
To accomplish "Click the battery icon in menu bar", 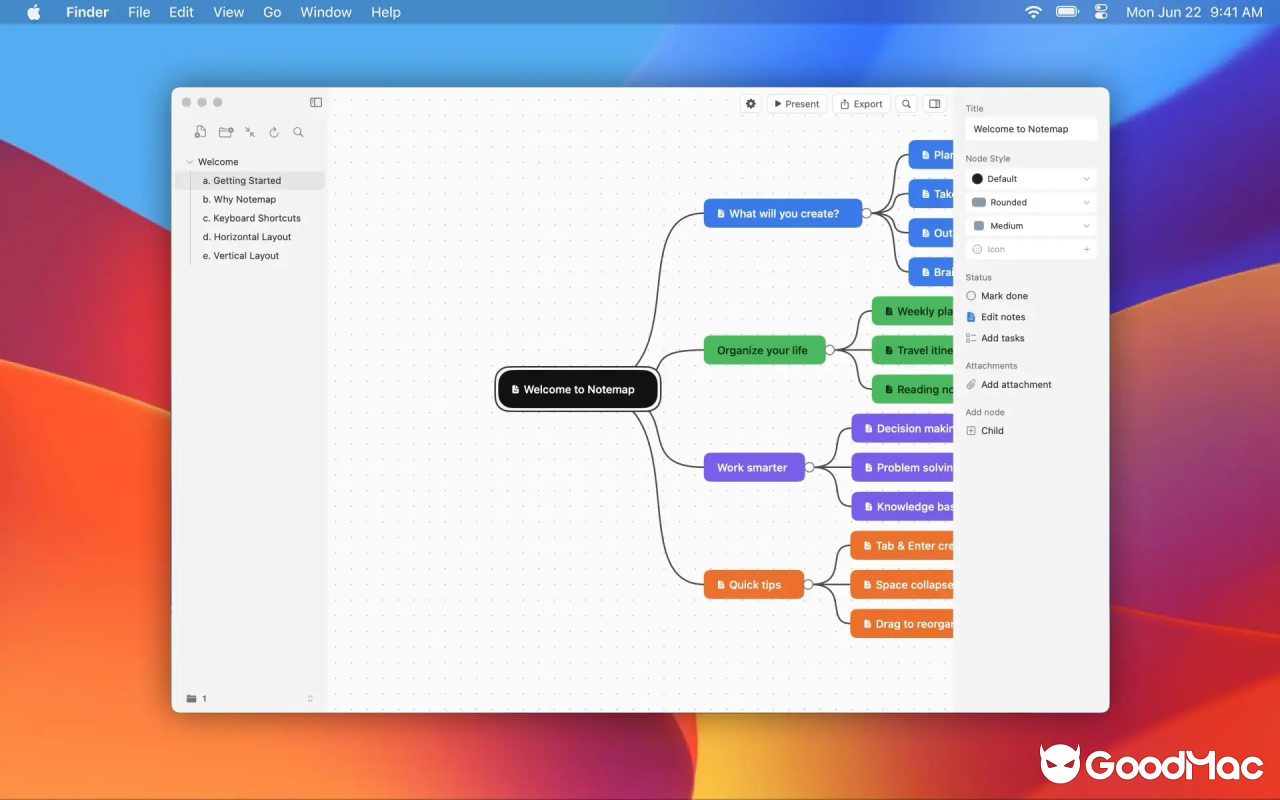I will coord(1067,12).
